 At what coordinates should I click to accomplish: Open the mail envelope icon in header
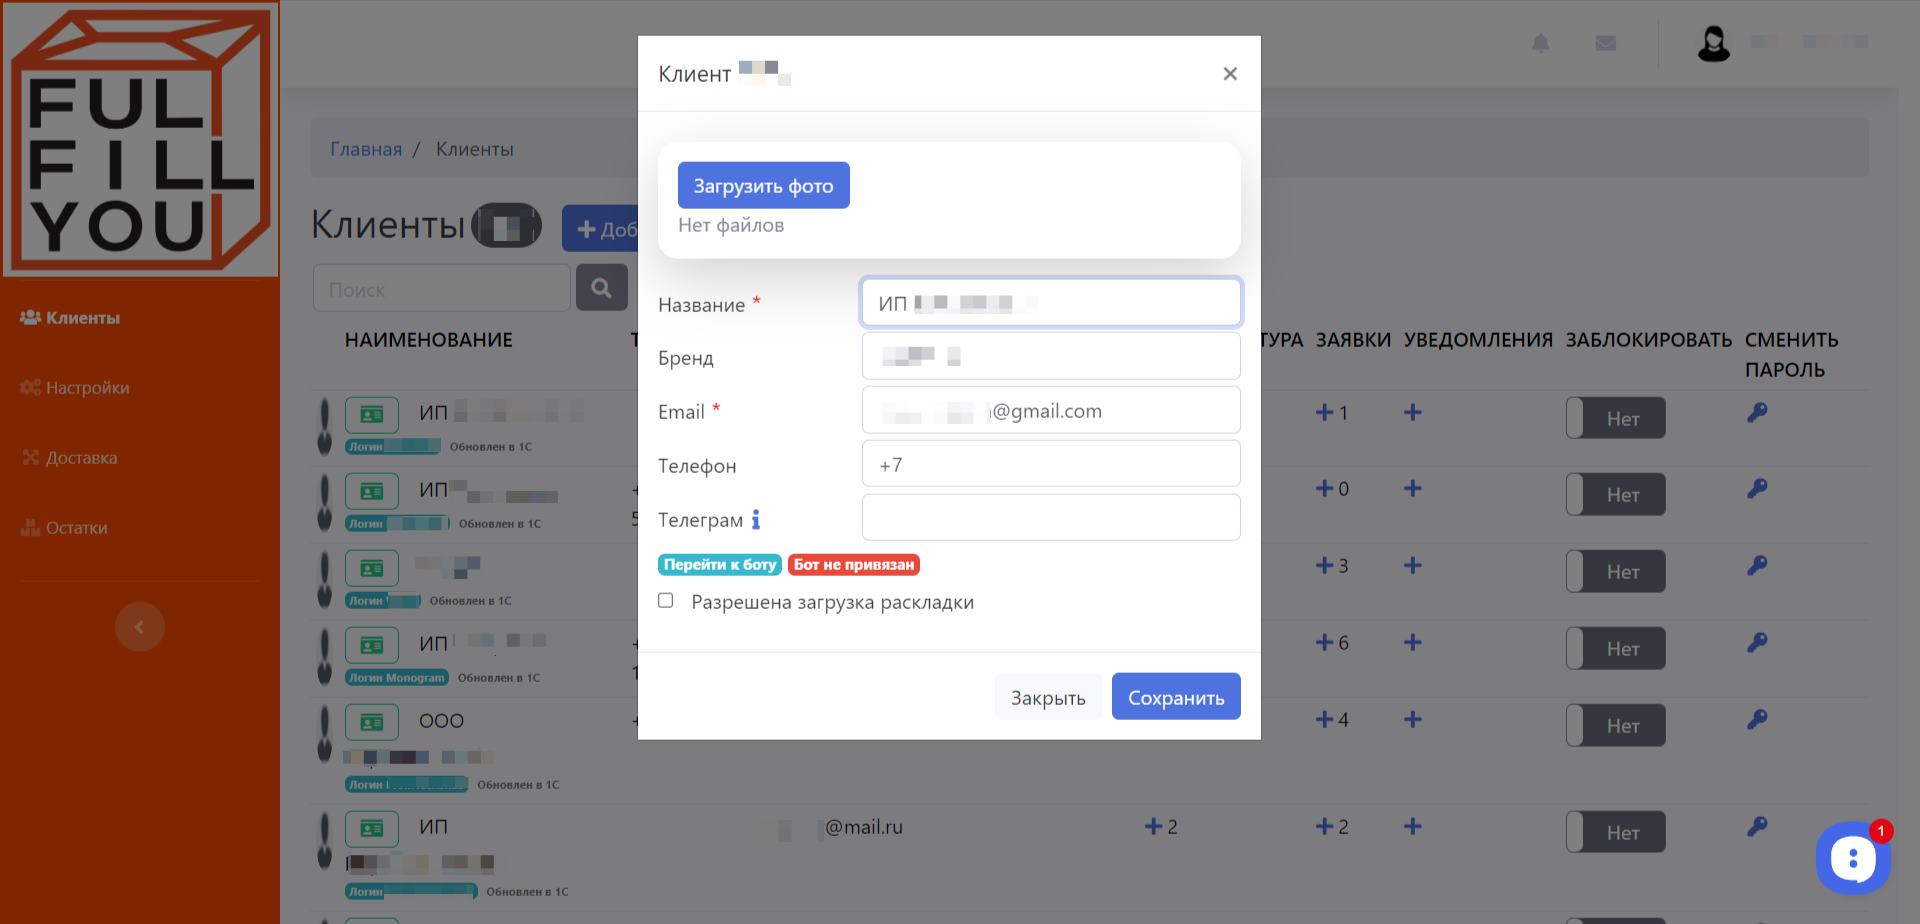[1605, 43]
